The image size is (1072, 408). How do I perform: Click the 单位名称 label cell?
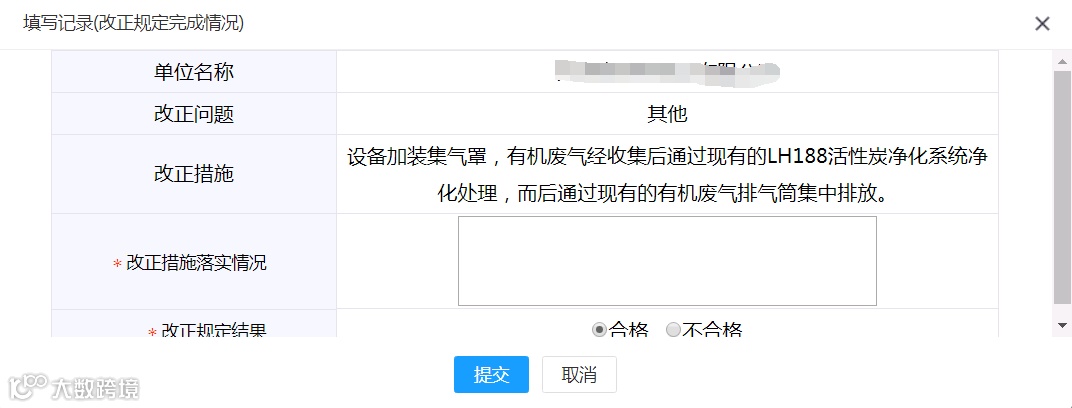[x=194, y=71]
